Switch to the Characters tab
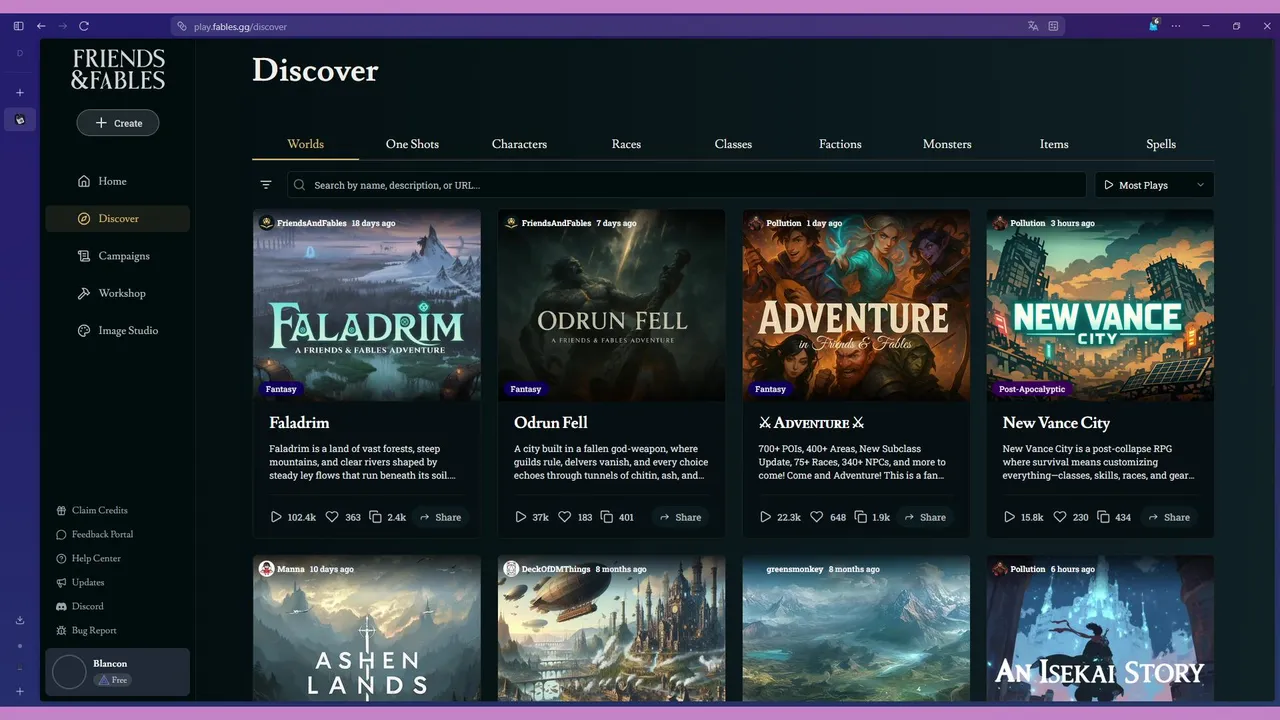The height and width of the screenshot is (720, 1280). [x=519, y=144]
